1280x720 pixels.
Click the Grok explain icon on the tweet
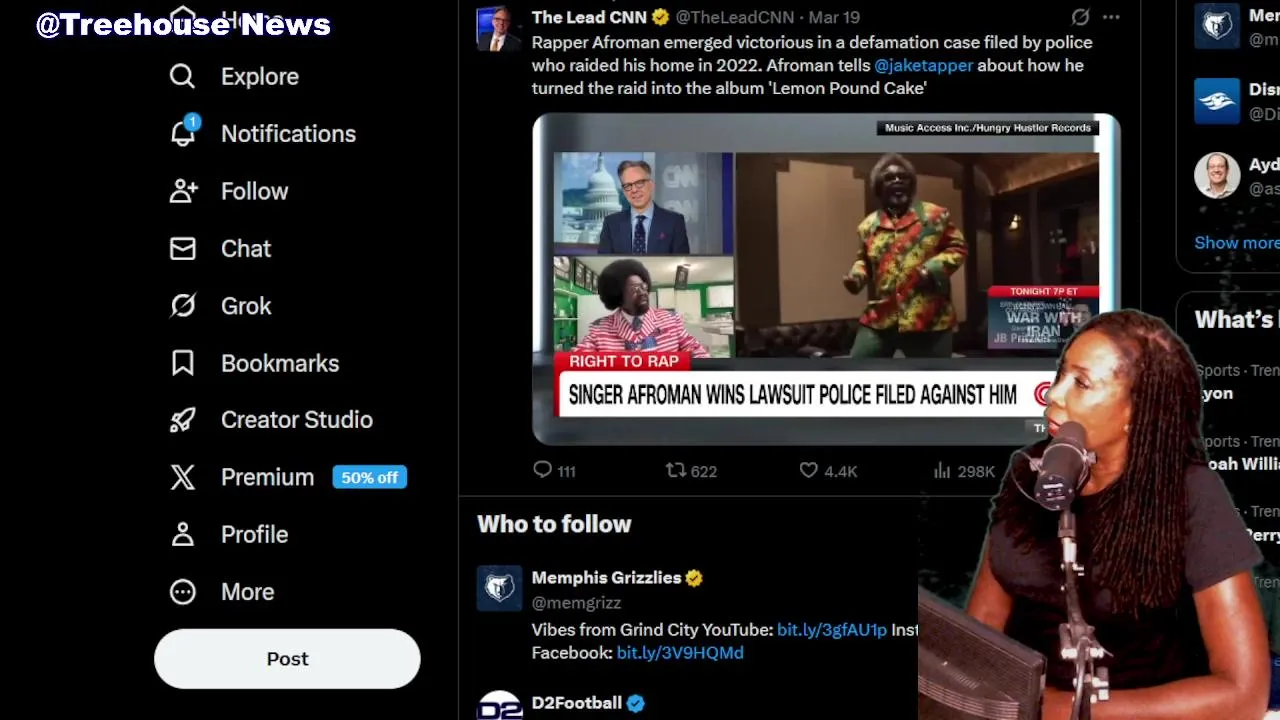coord(1080,17)
